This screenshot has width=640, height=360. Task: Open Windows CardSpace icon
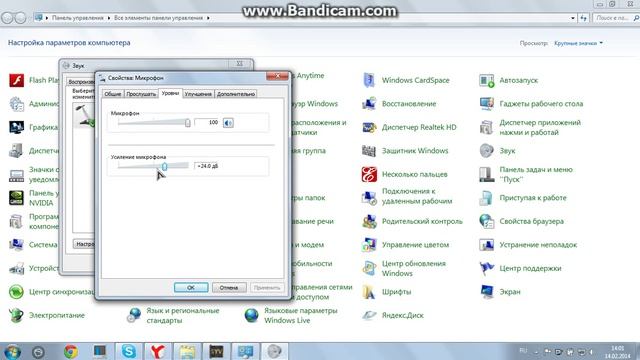coord(369,80)
